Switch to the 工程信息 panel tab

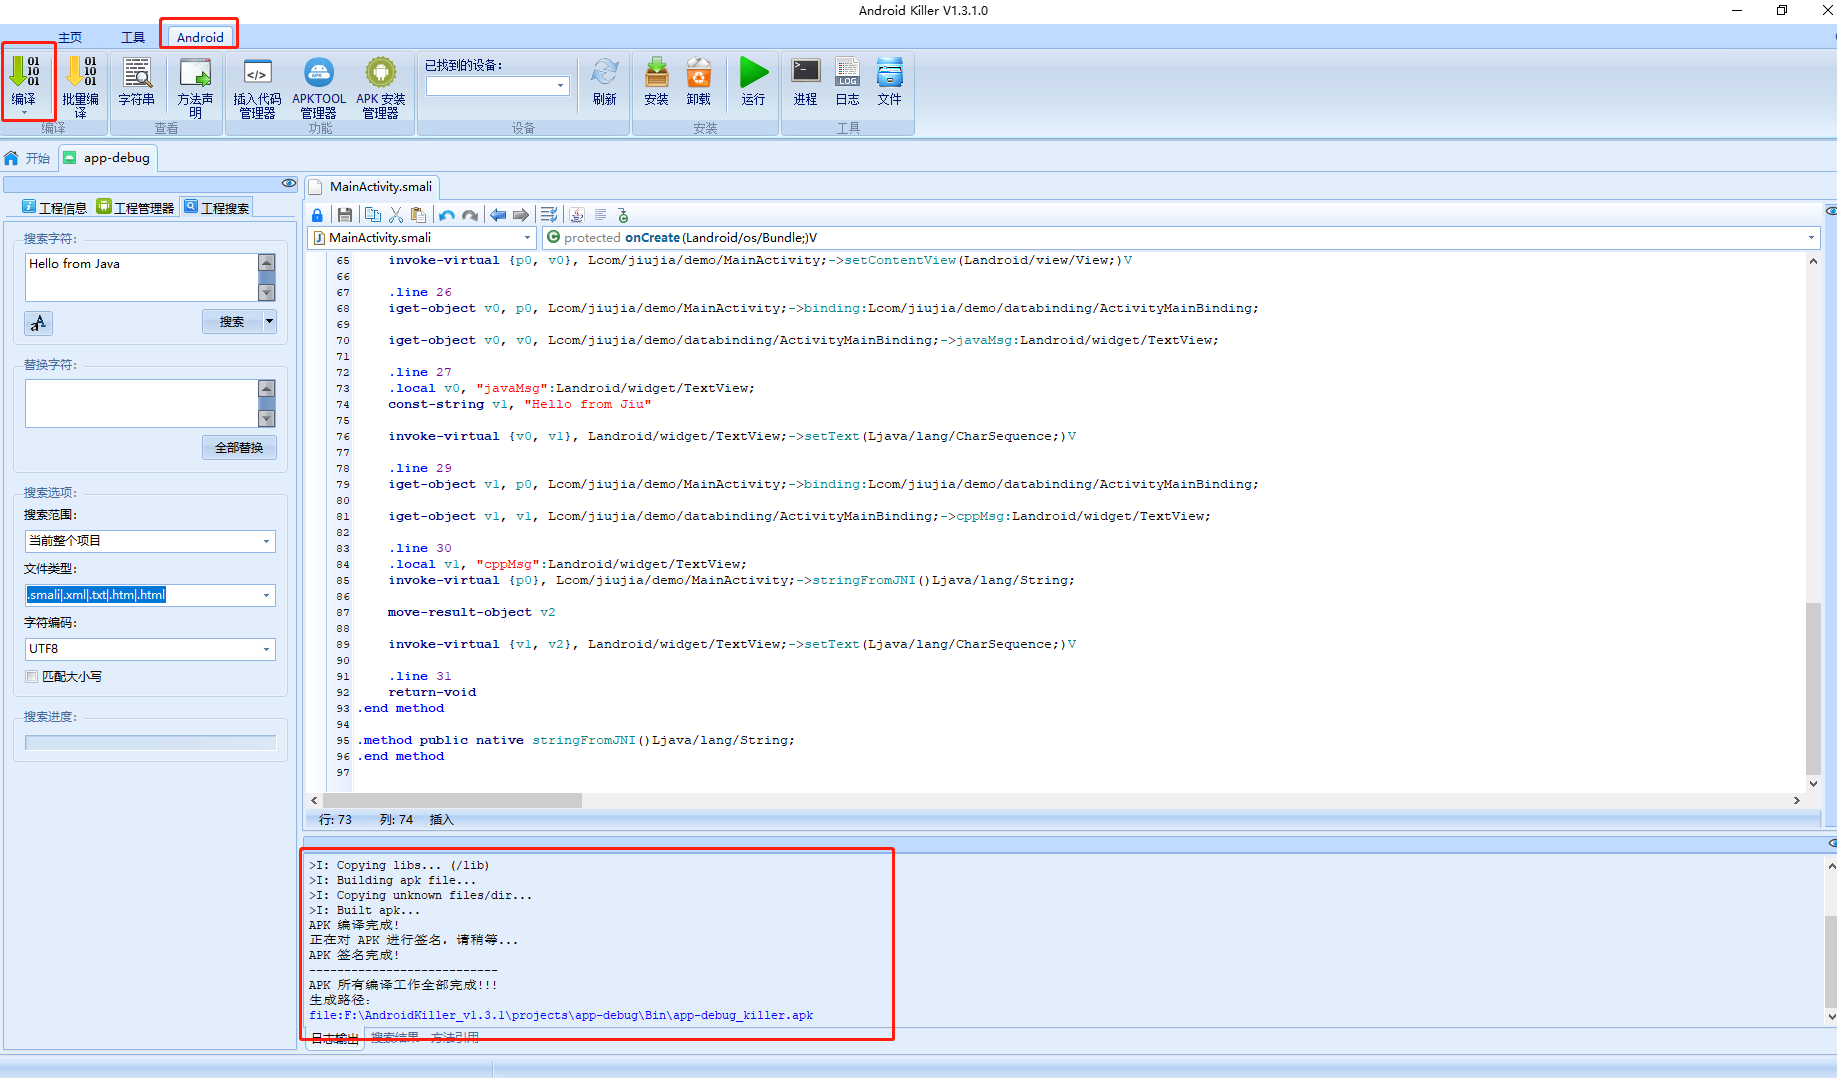(x=55, y=208)
